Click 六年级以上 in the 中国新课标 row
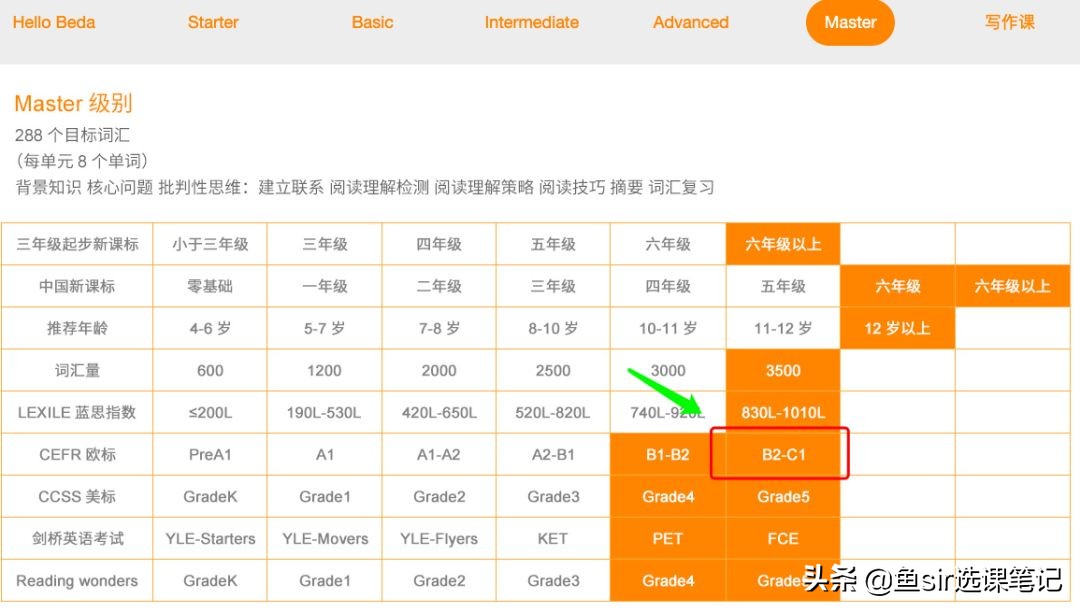The height and width of the screenshot is (612, 1080). (x=1012, y=286)
